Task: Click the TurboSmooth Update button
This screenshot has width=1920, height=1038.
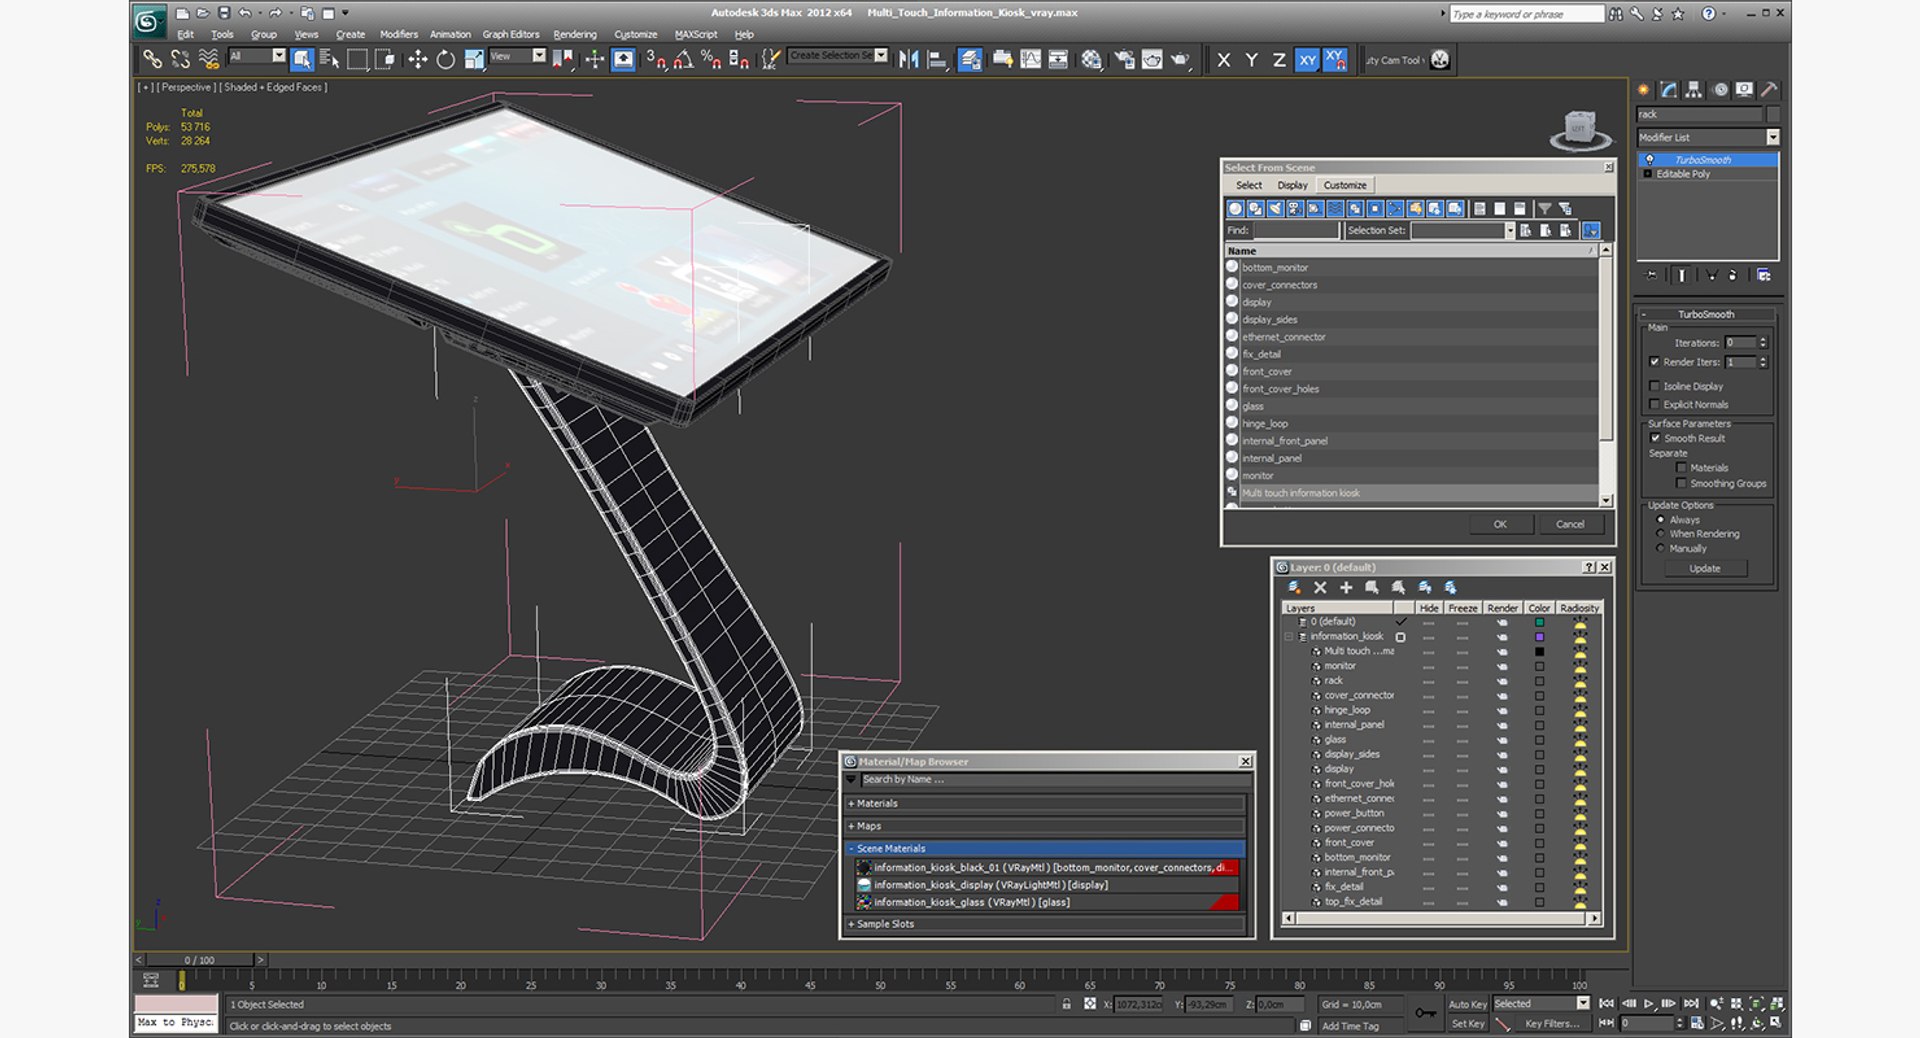Action: (x=1705, y=568)
